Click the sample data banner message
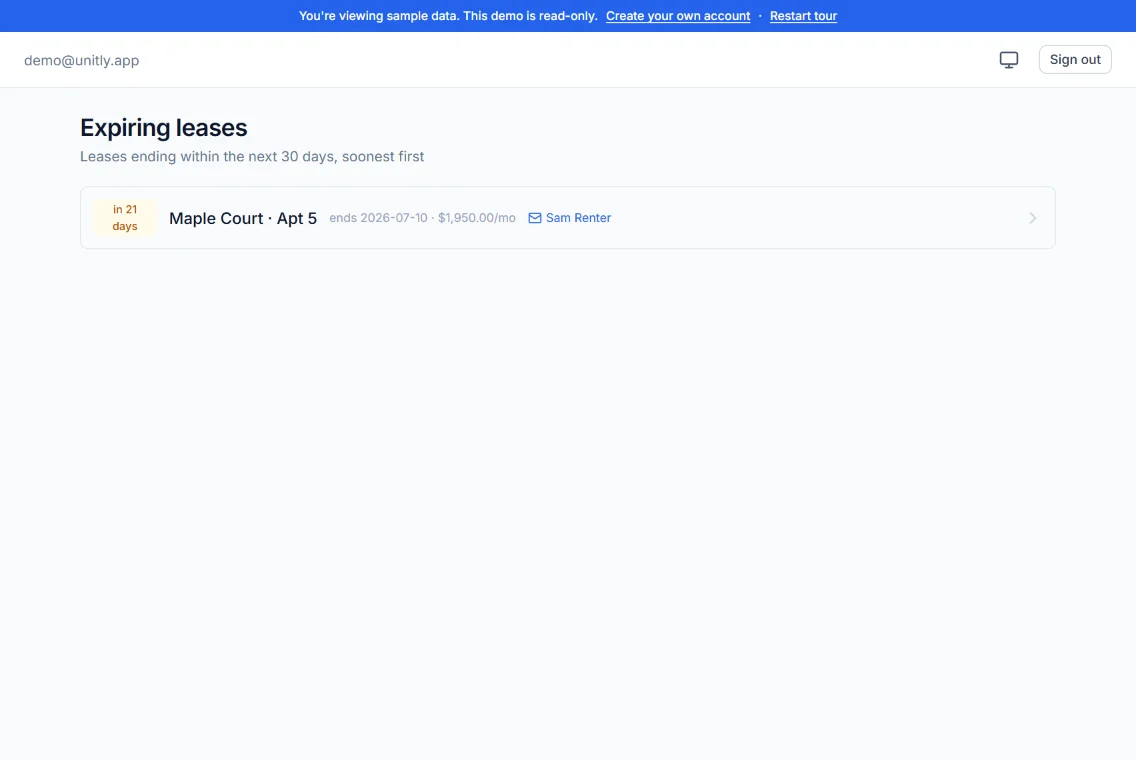Viewport: 1136px width, 760px height. click(x=448, y=16)
